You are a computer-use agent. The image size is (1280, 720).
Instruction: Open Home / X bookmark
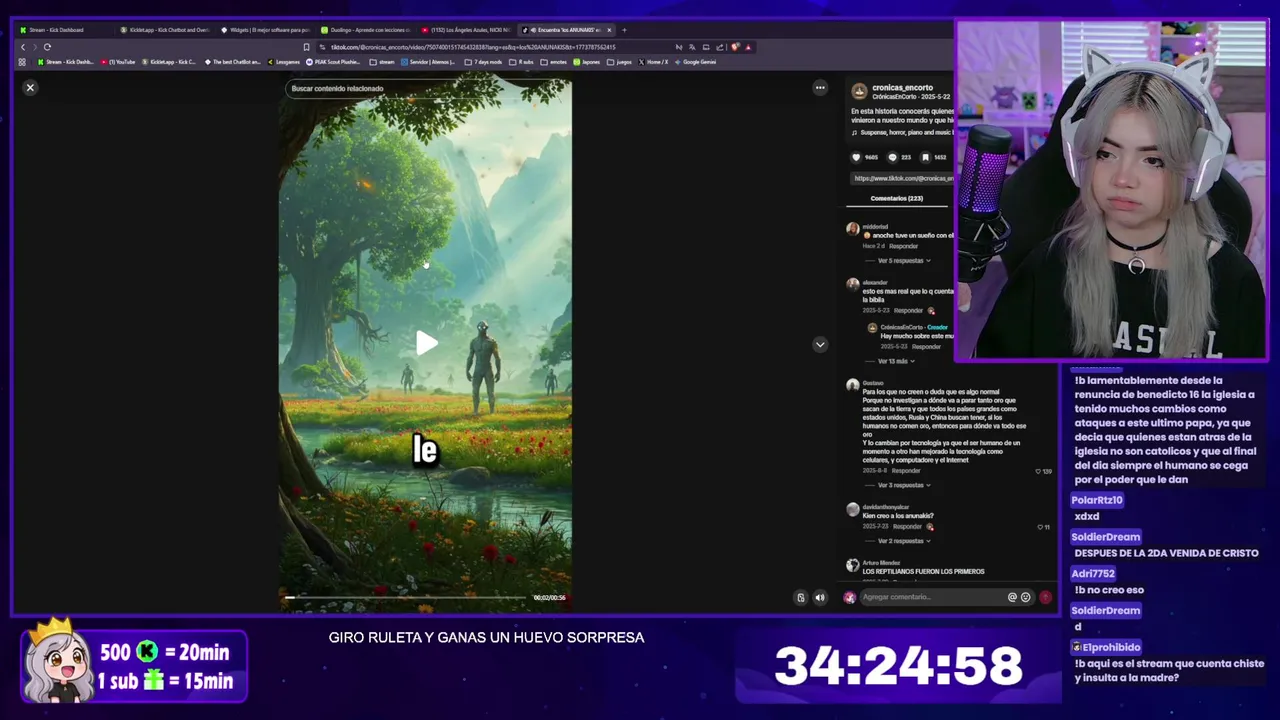click(x=653, y=62)
